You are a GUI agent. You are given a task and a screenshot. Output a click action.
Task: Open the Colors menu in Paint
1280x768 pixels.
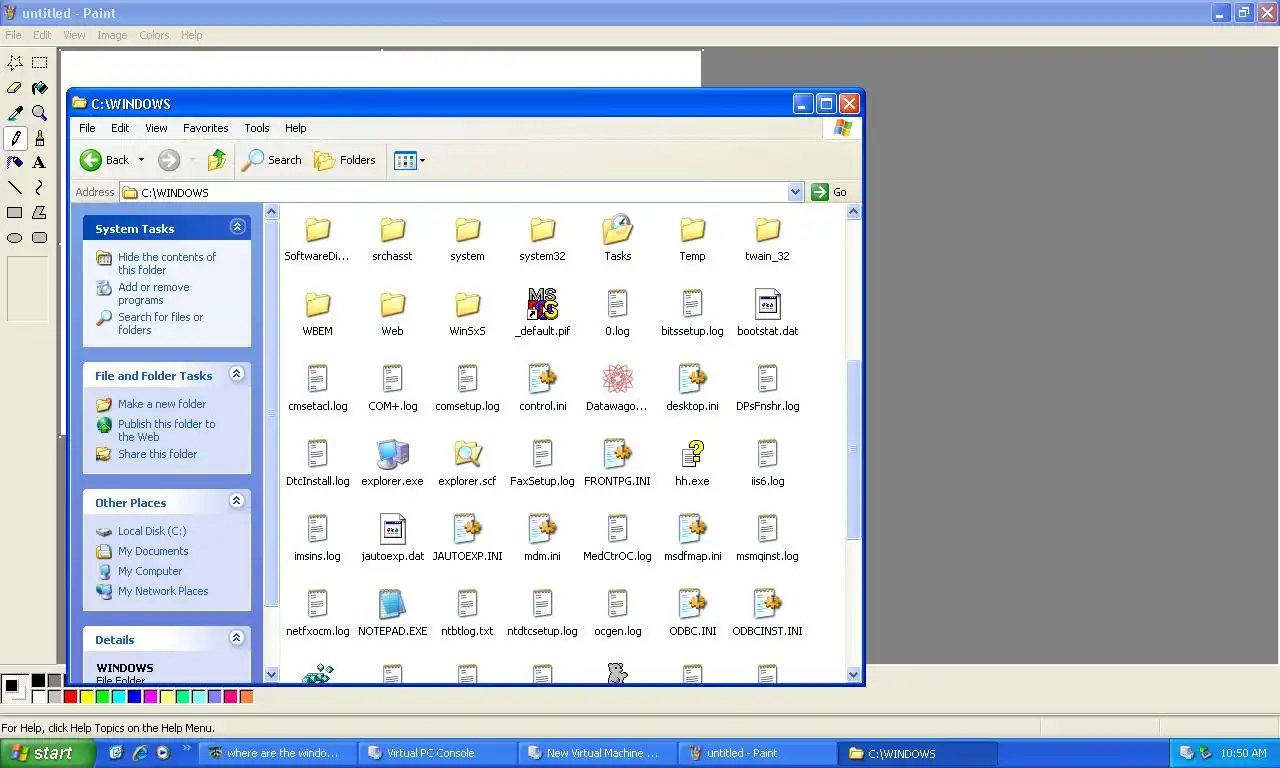(x=154, y=35)
